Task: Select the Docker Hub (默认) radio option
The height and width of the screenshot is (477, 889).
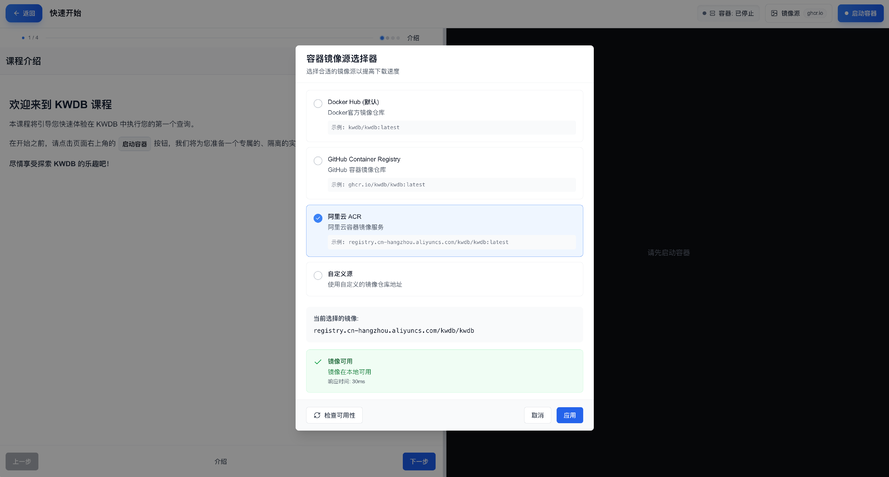Action: [318, 103]
